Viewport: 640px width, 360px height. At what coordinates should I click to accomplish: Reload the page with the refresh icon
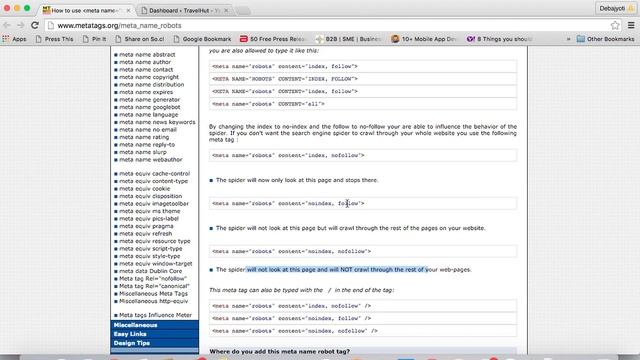tap(35, 25)
